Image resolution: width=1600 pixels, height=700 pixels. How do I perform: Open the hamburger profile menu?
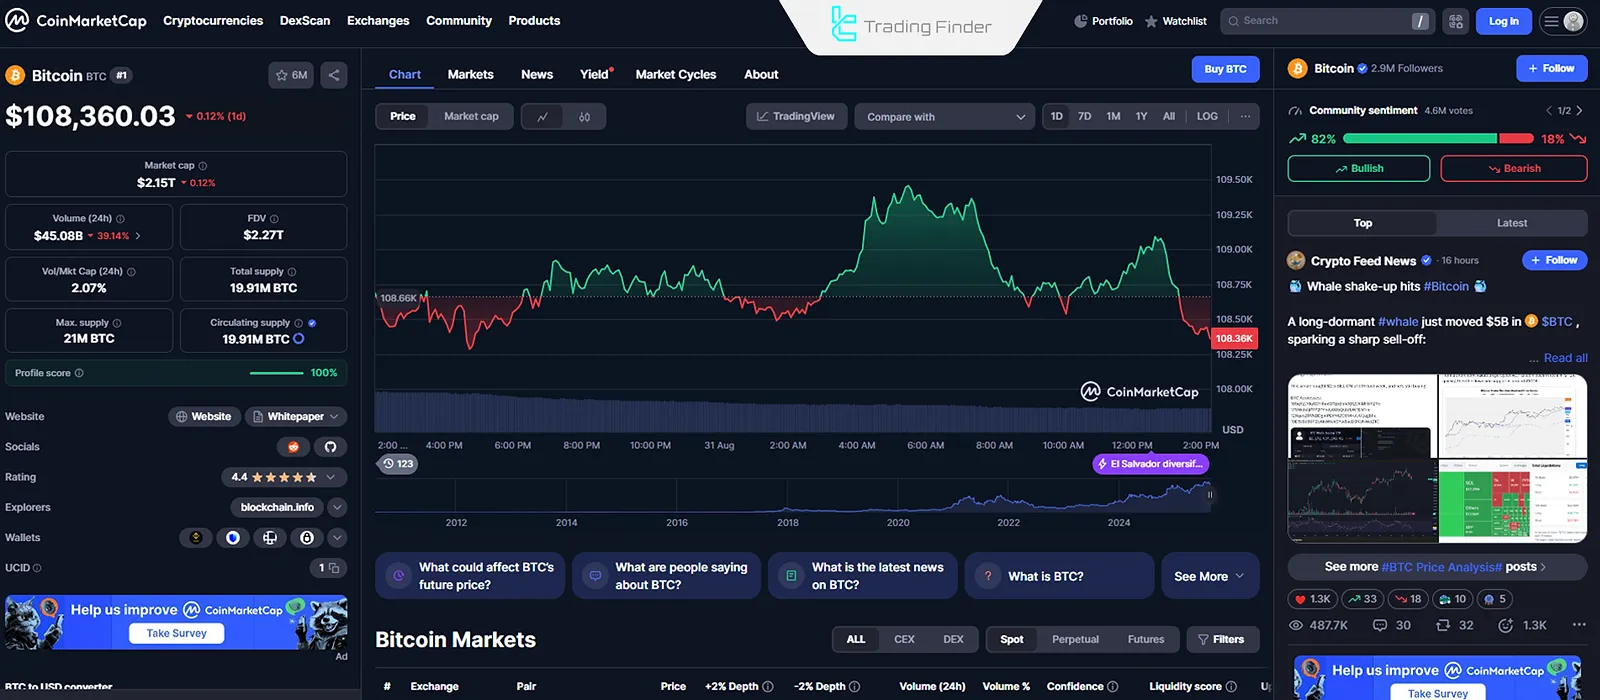(x=1563, y=21)
